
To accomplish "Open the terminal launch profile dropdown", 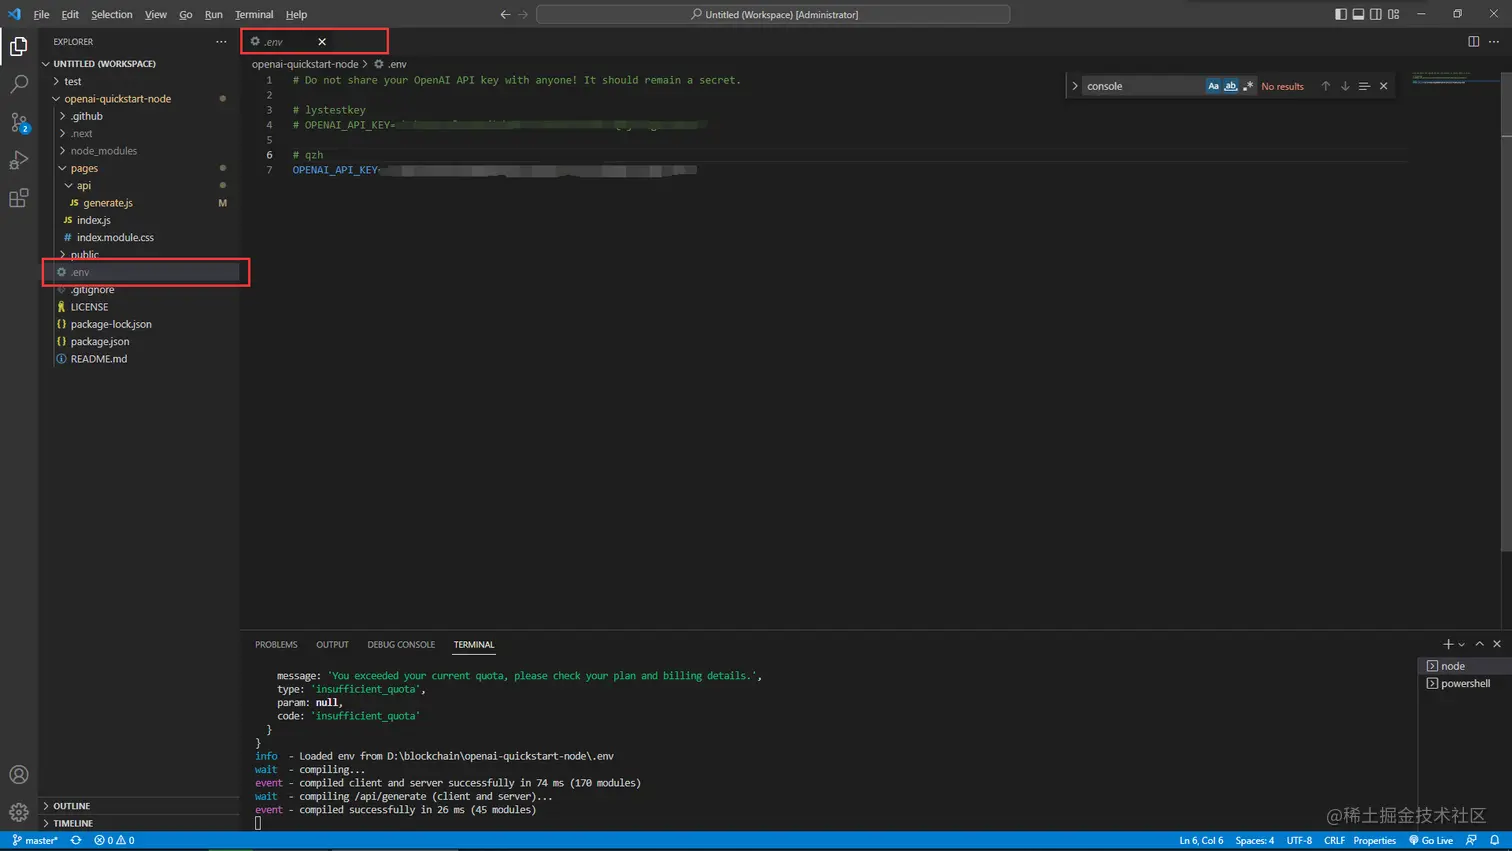I will (x=1462, y=645).
